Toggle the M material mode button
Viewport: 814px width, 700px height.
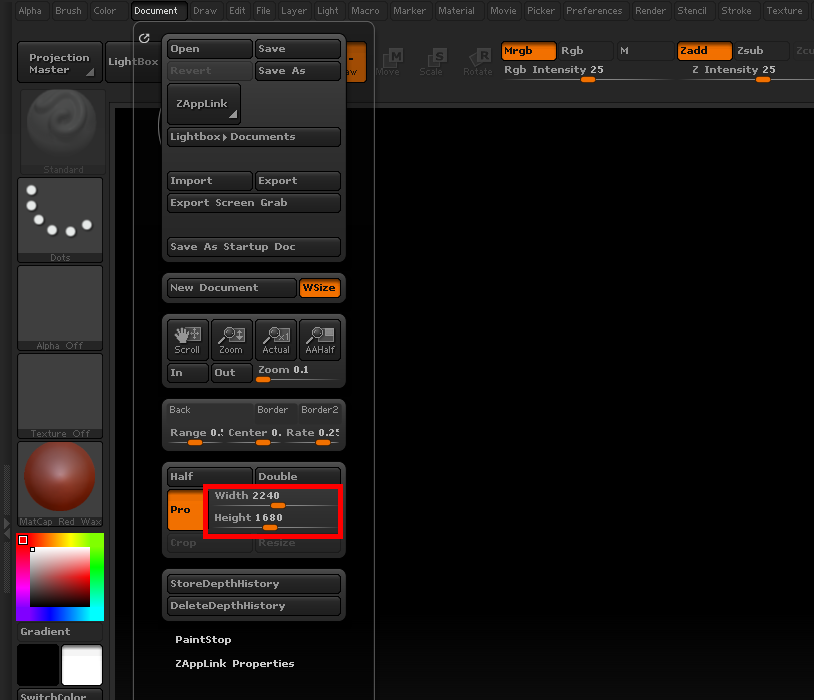point(644,51)
